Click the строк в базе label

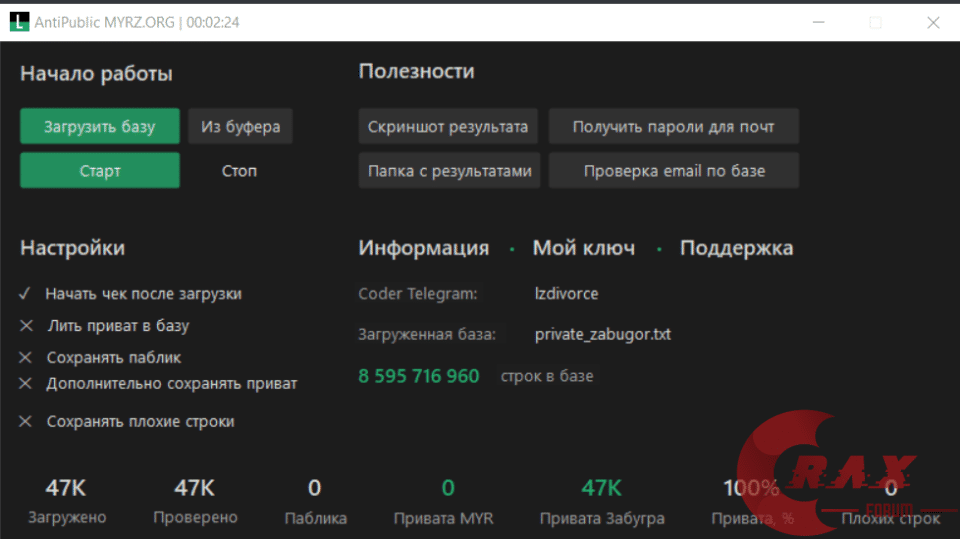click(x=547, y=375)
